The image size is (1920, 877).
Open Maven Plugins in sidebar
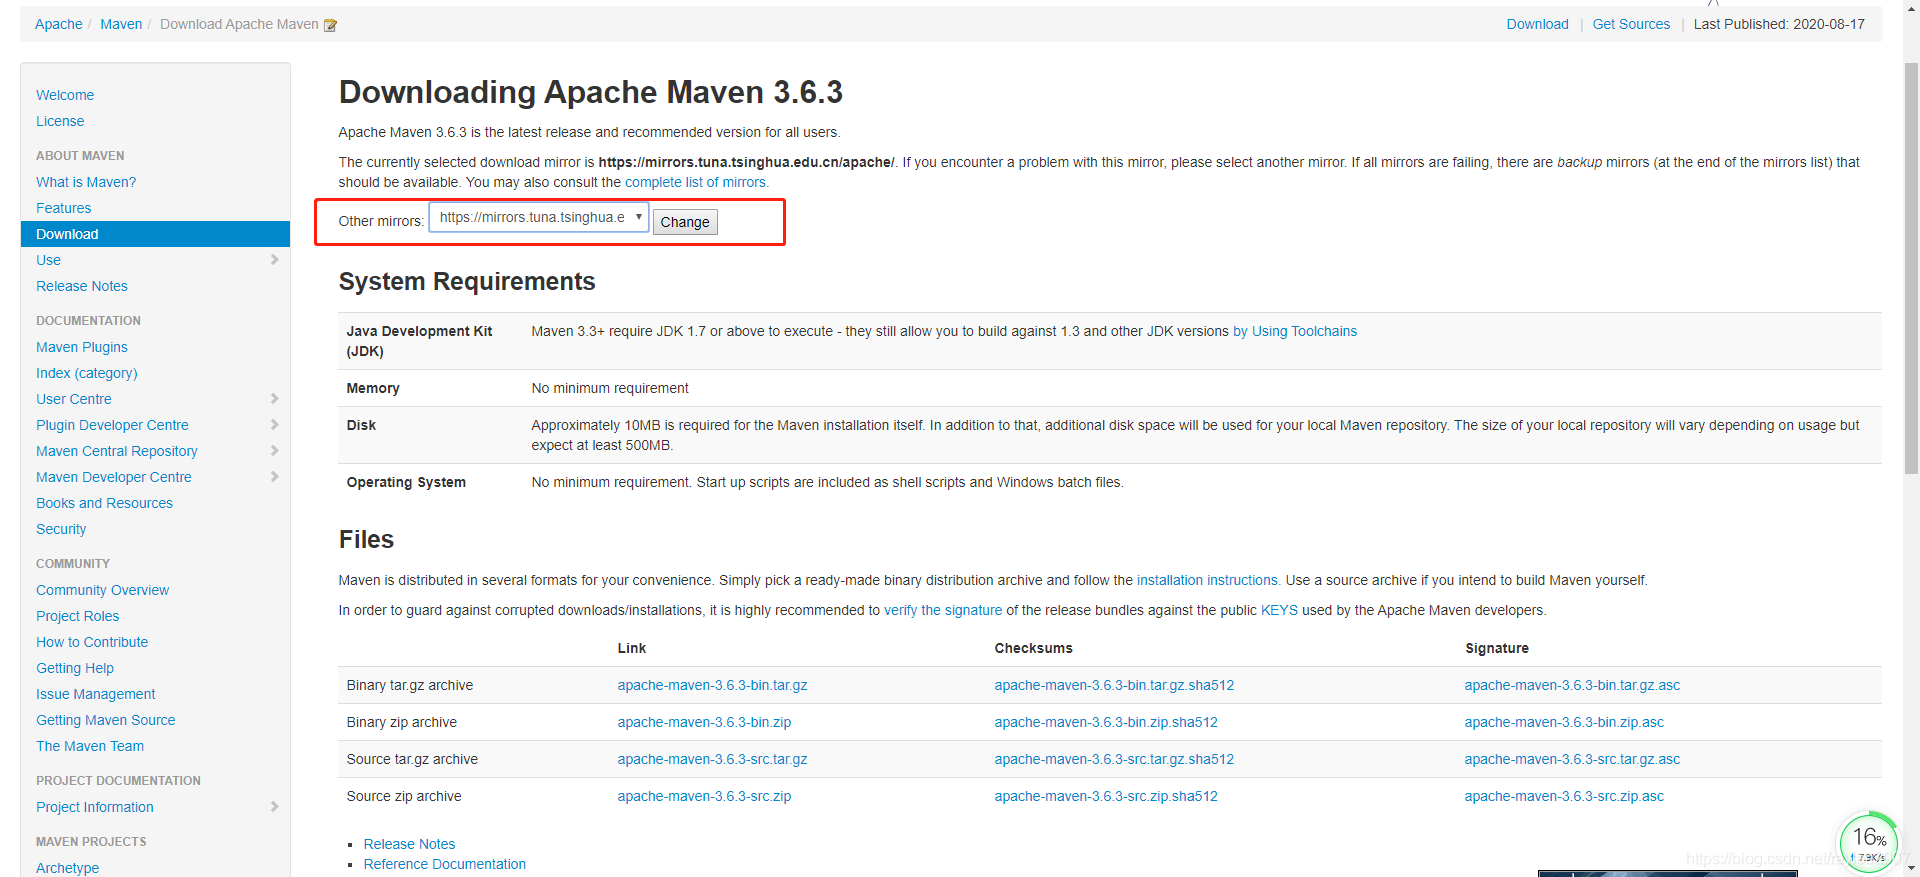(82, 347)
